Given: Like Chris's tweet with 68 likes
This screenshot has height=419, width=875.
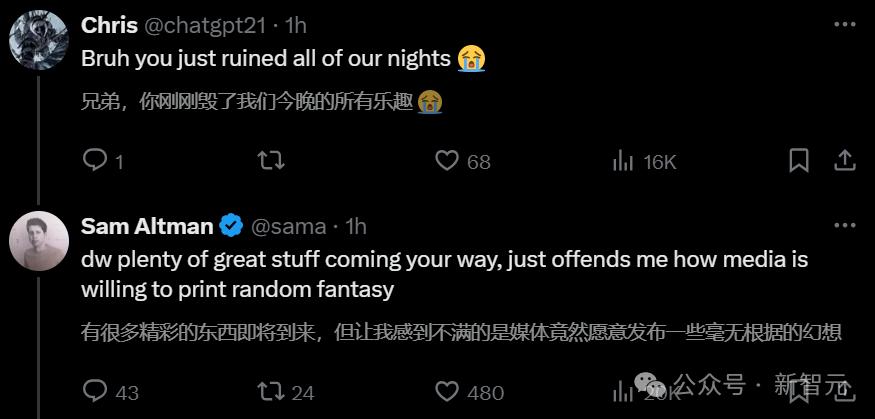Looking at the screenshot, I should click(x=447, y=161).
